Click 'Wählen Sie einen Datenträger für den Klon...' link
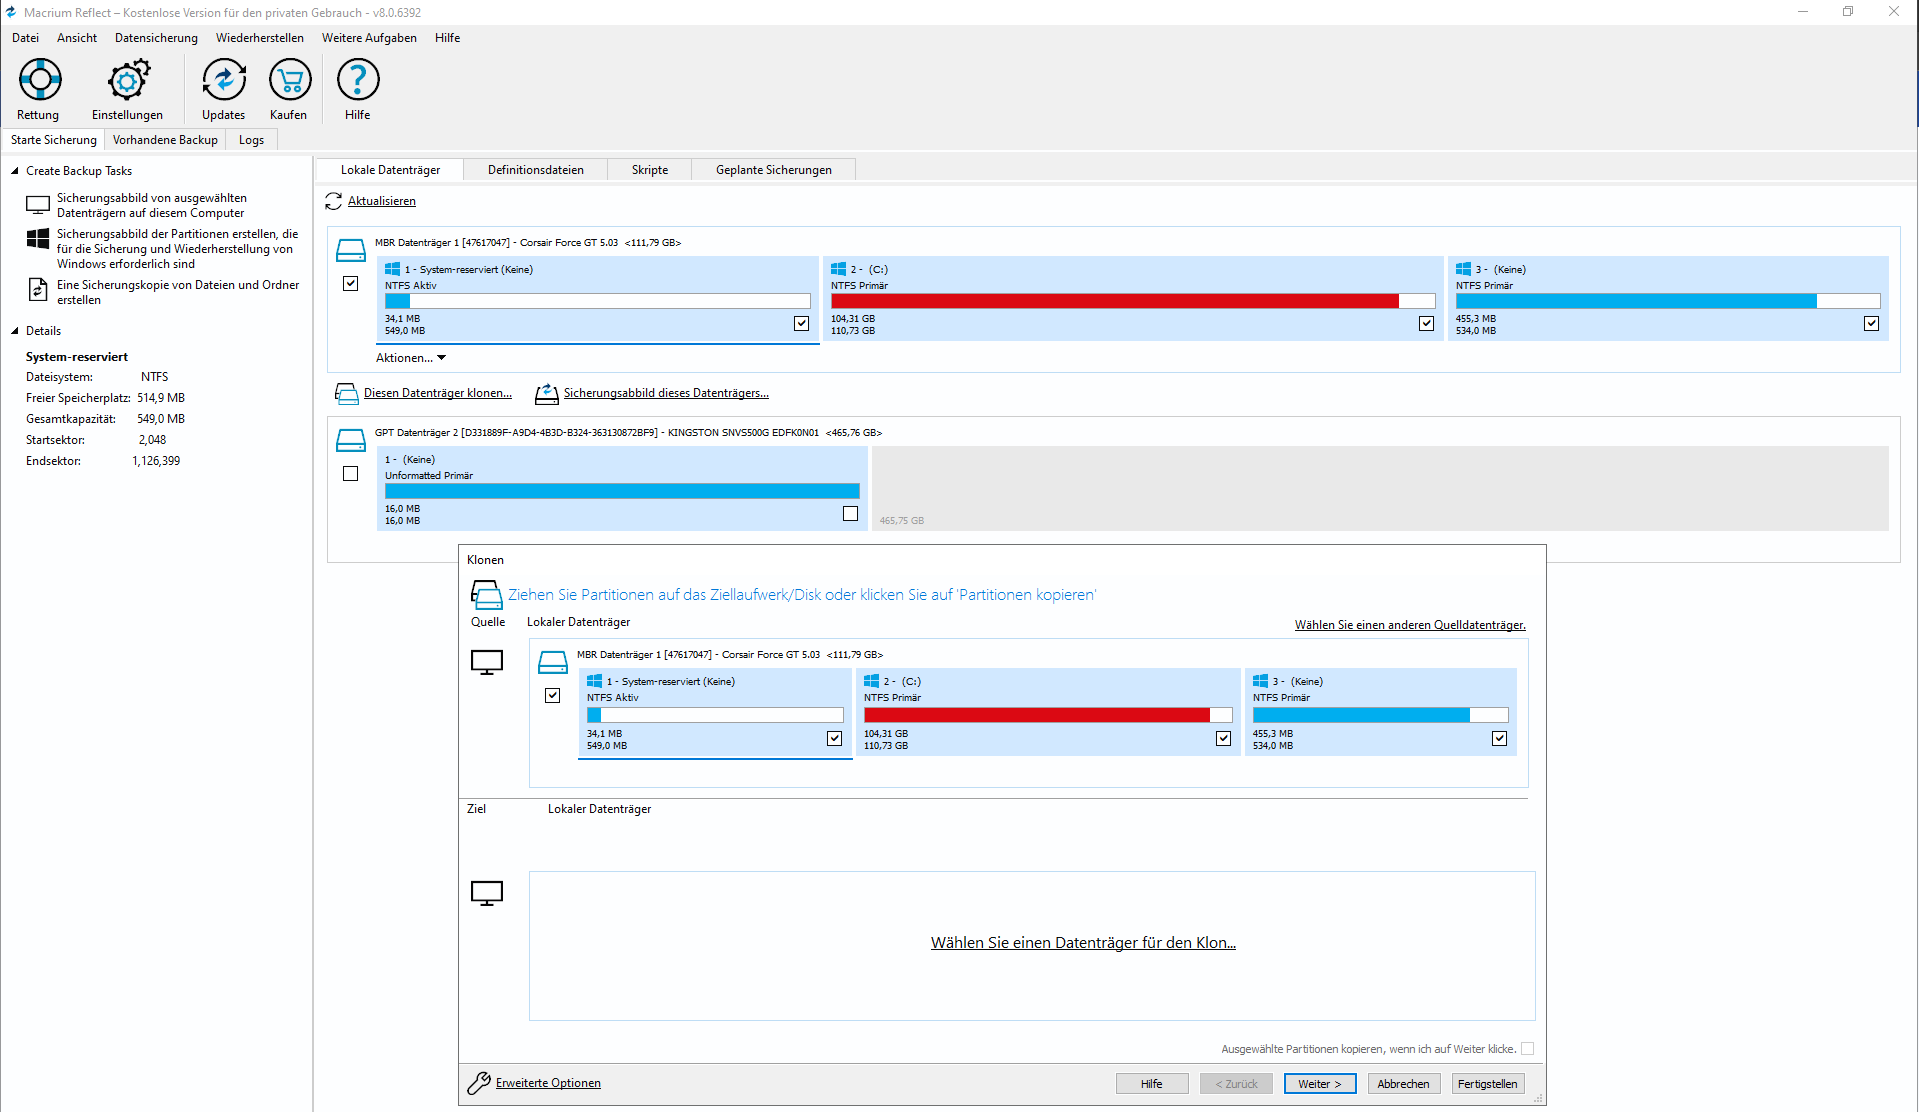Screen dimensions: 1919x1112 1082,943
